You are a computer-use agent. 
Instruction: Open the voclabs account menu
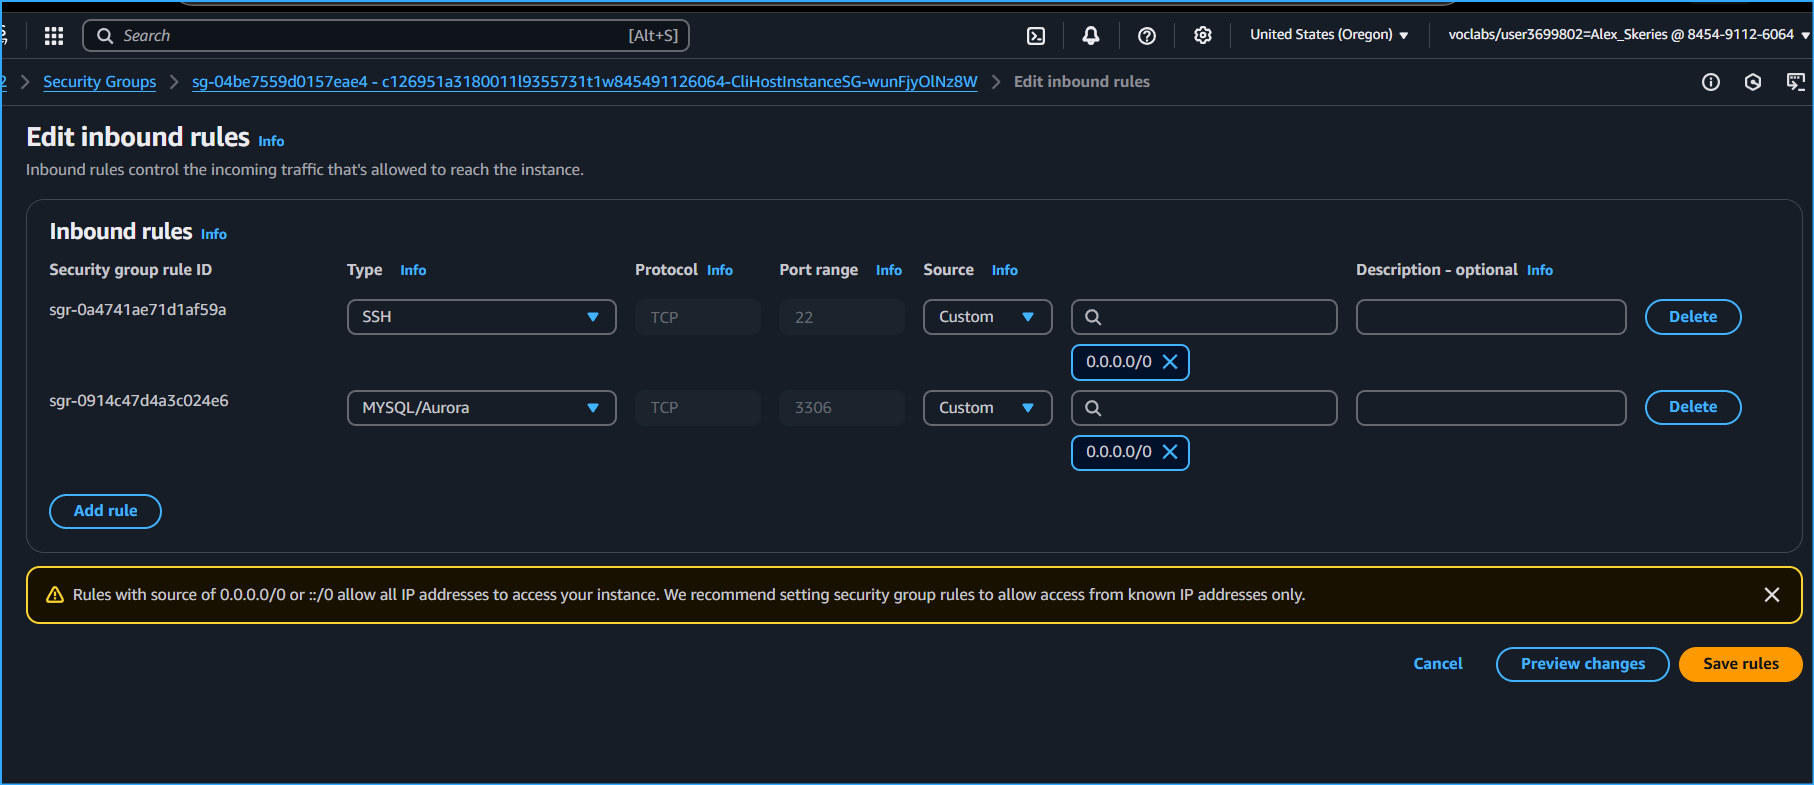click(1628, 35)
